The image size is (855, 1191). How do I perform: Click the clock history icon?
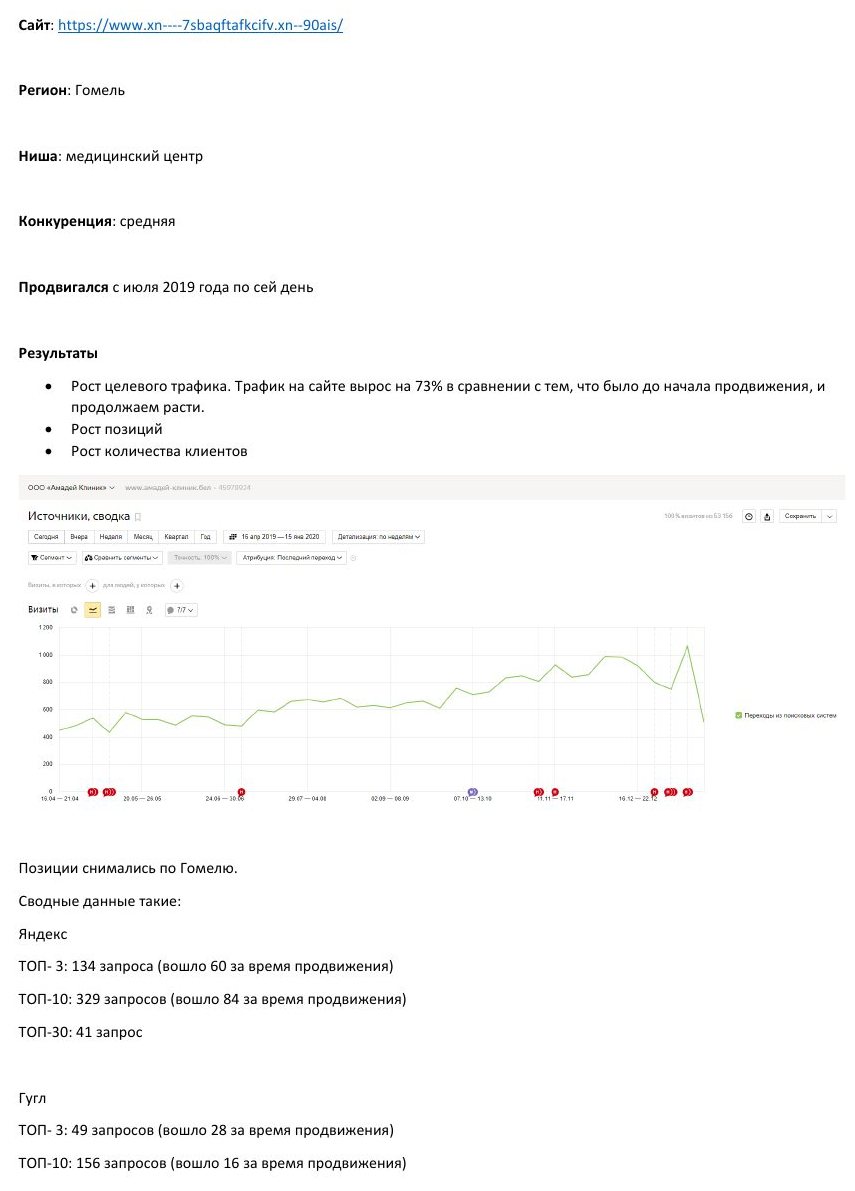click(749, 517)
